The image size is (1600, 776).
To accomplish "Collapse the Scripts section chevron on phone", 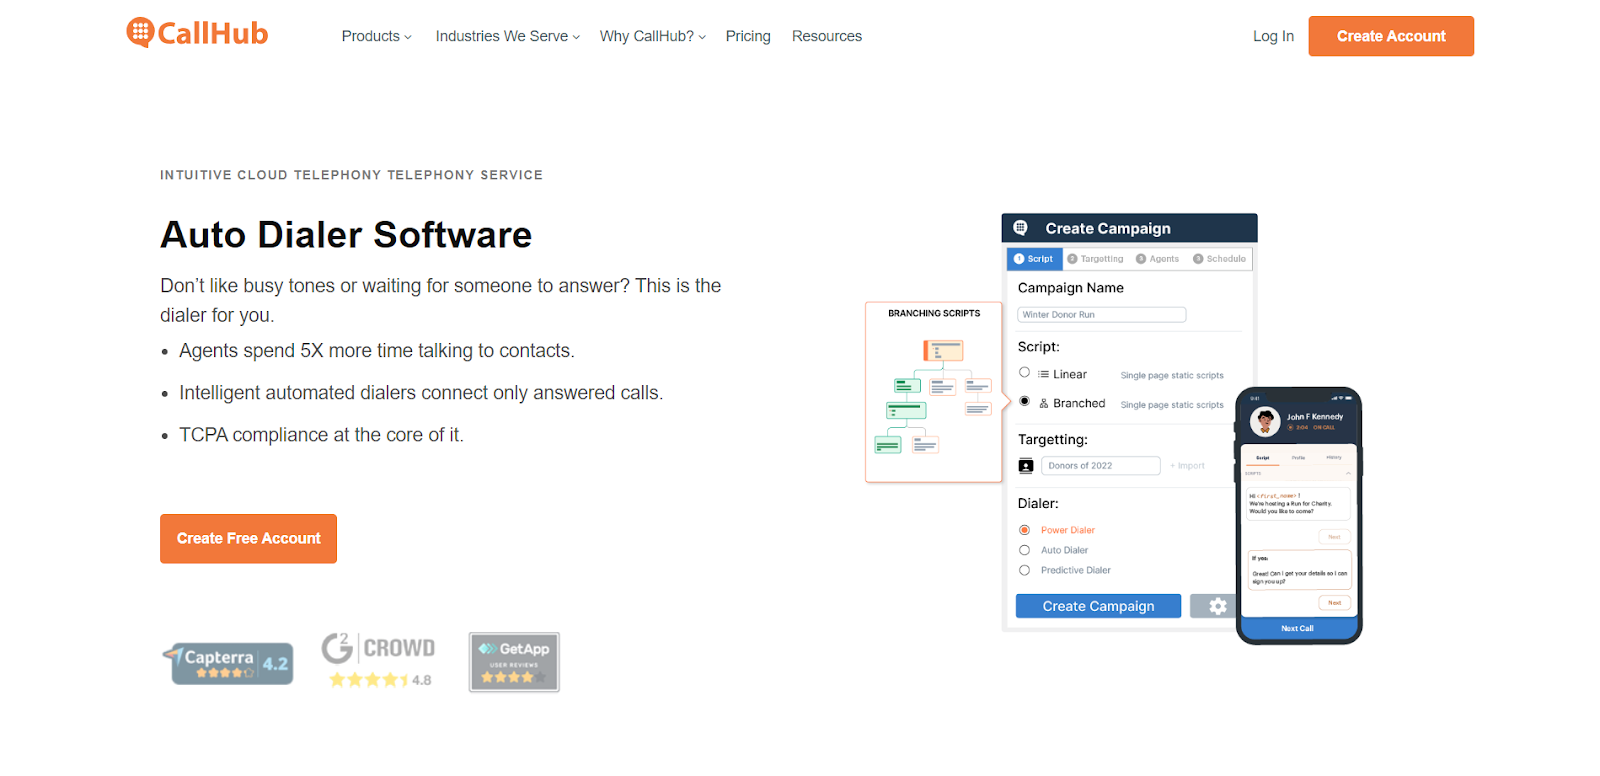I will point(1348,473).
